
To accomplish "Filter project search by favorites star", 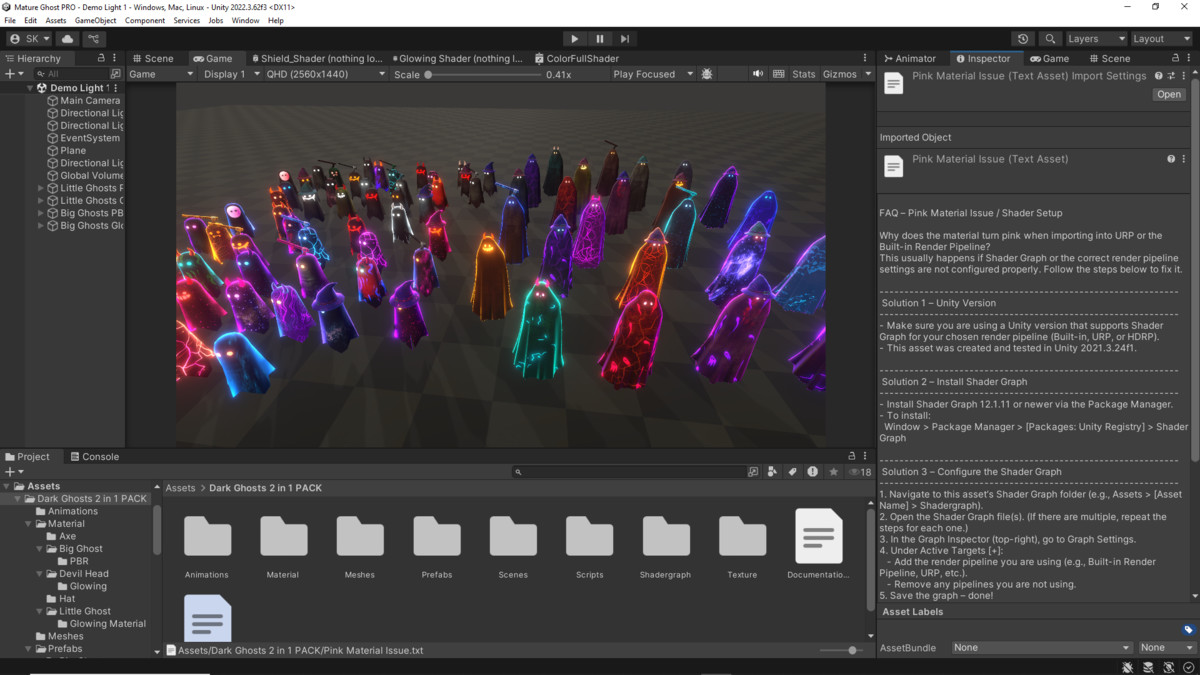I will [x=833, y=472].
